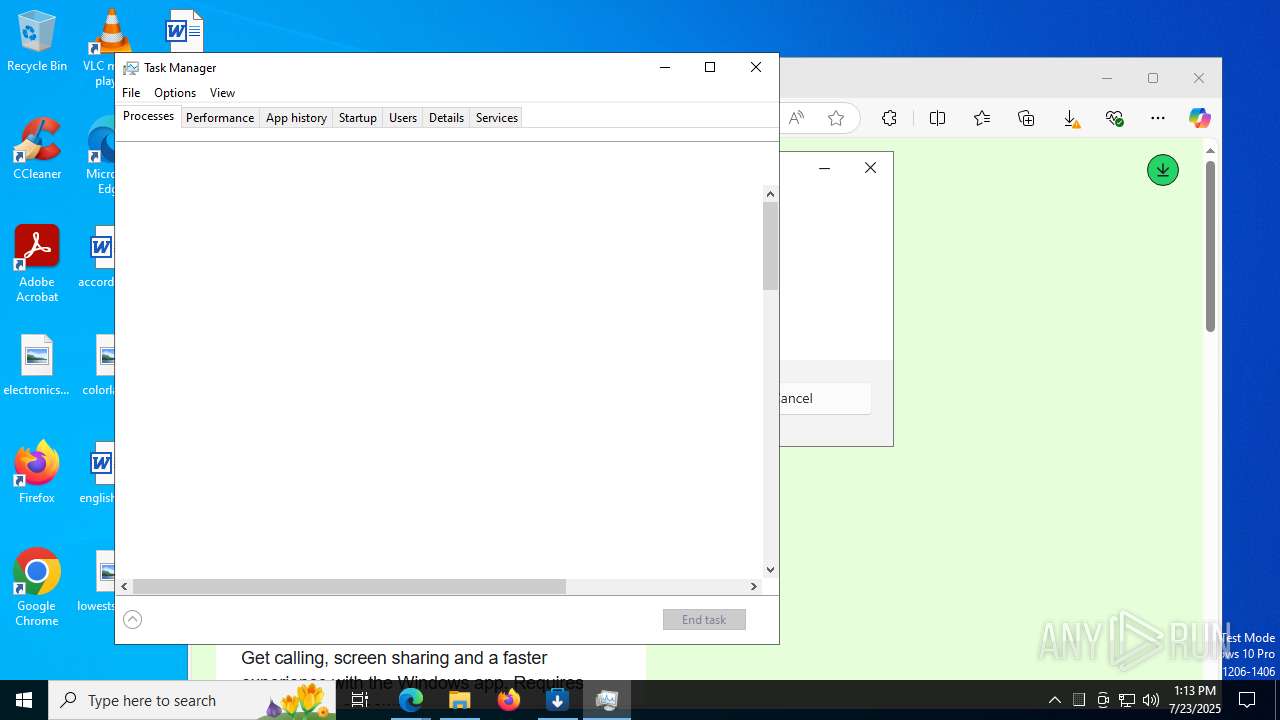Click the taskbar search box

192,700
